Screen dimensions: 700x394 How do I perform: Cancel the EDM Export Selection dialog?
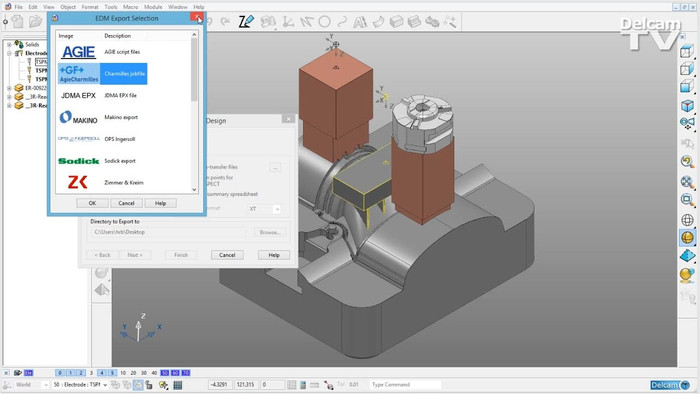[x=126, y=203]
